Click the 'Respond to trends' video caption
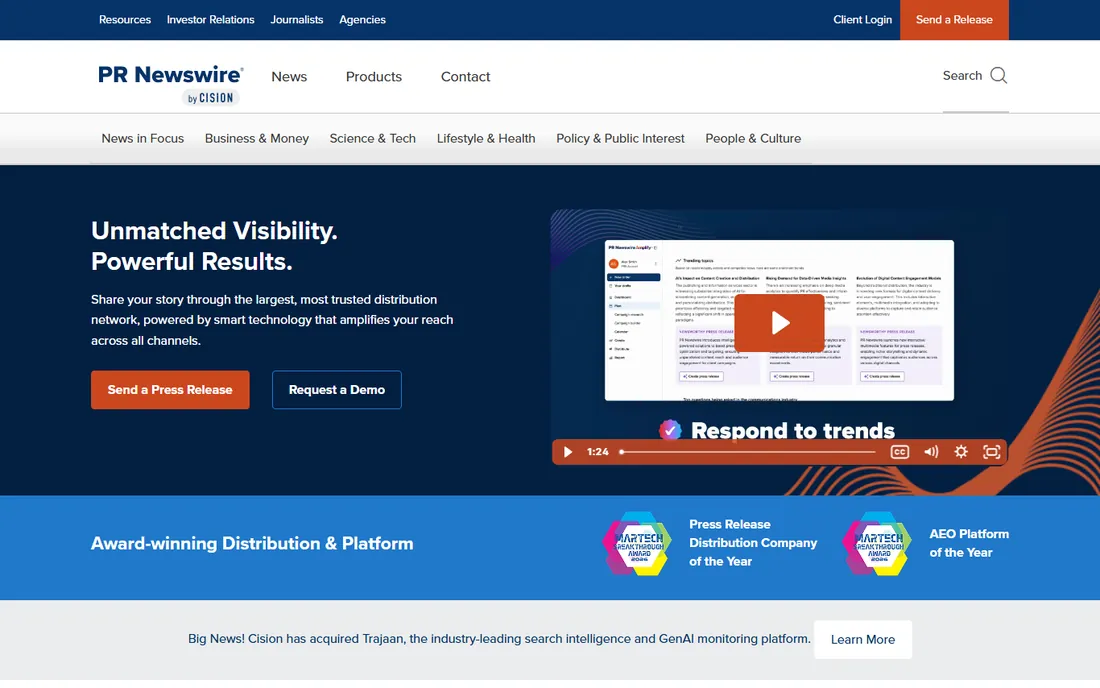Viewport: 1100px width, 688px height. [x=793, y=430]
